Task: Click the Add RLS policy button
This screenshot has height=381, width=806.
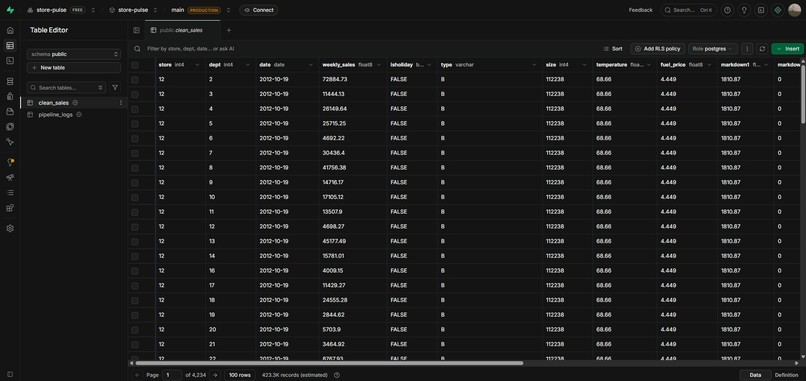Action: click(x=657, y=49)
